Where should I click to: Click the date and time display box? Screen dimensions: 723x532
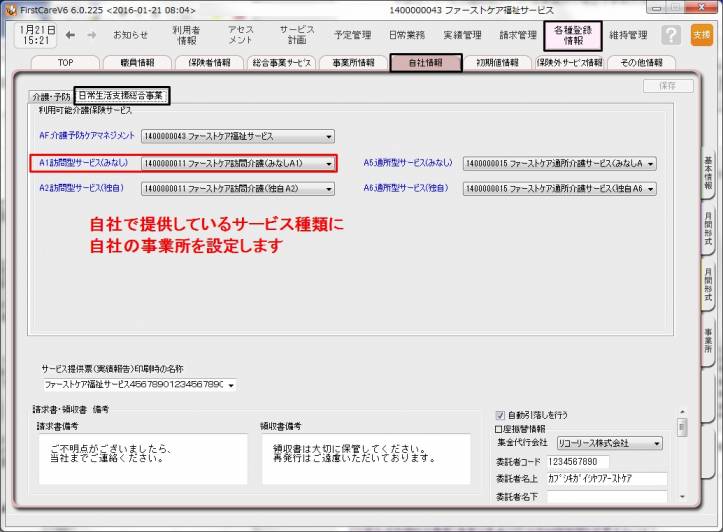[x=36, y=35]
